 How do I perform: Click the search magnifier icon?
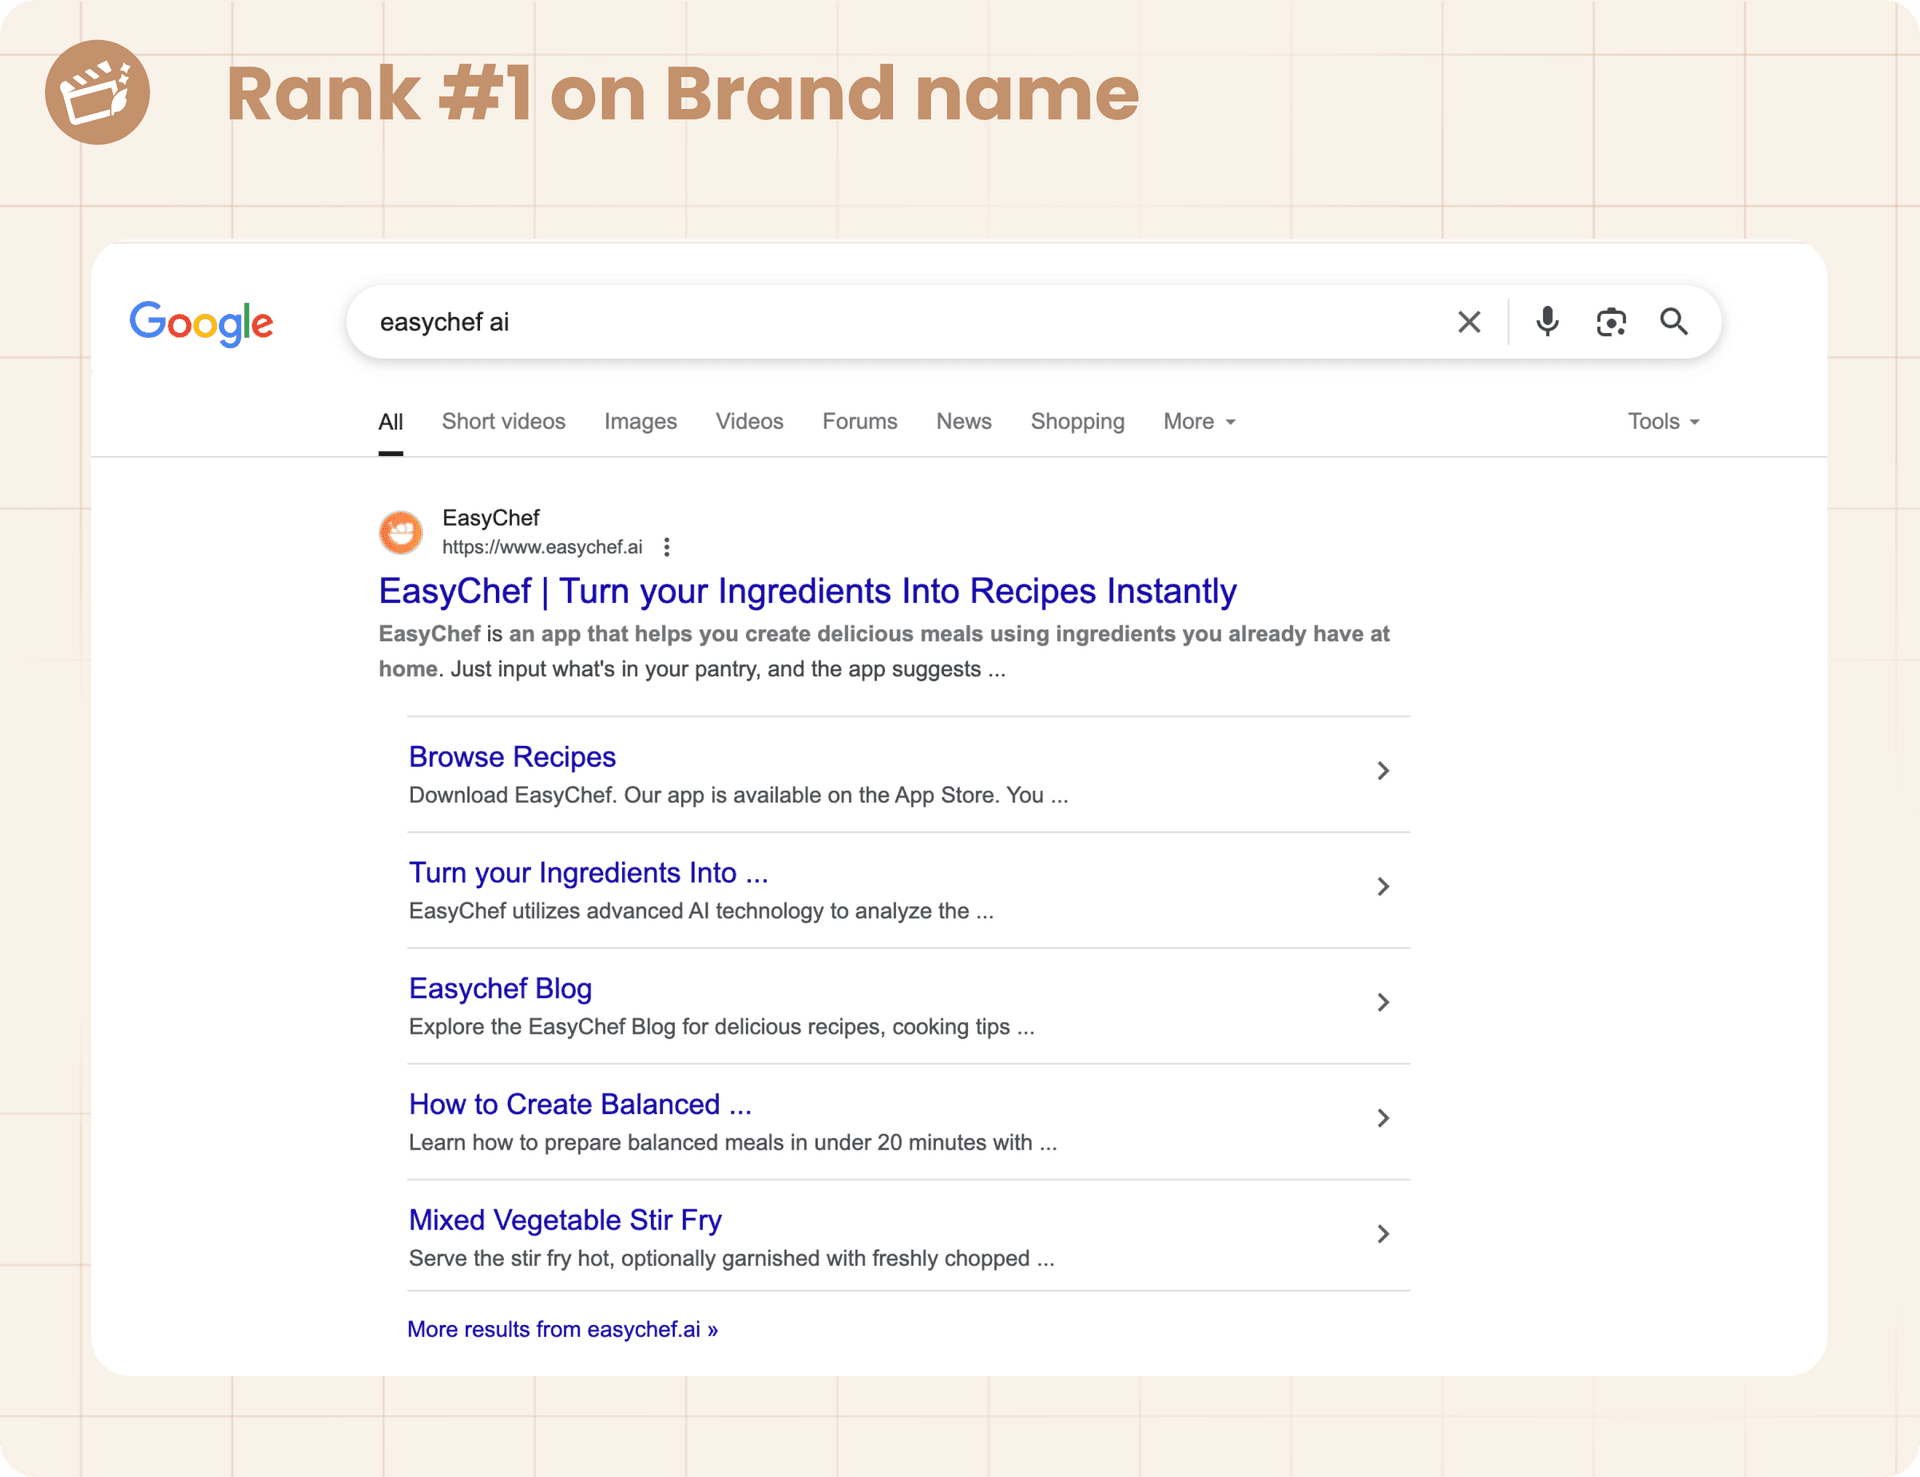tap(1674, 322)
